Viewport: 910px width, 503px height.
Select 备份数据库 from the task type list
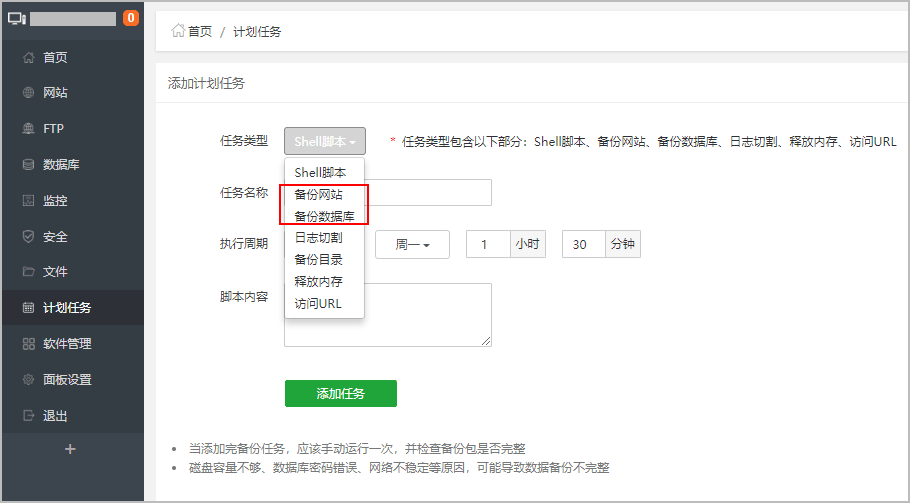click(x=324, y=216)
